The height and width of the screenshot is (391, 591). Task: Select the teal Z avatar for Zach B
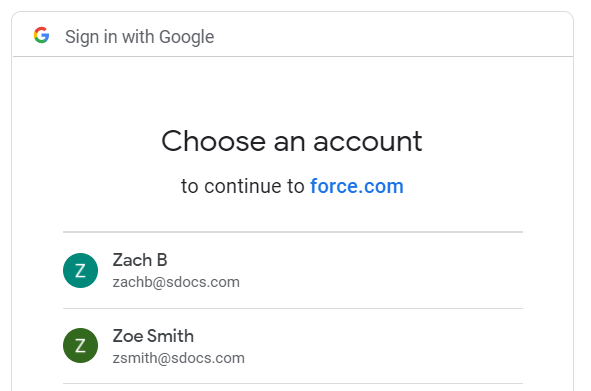point(80,270)
